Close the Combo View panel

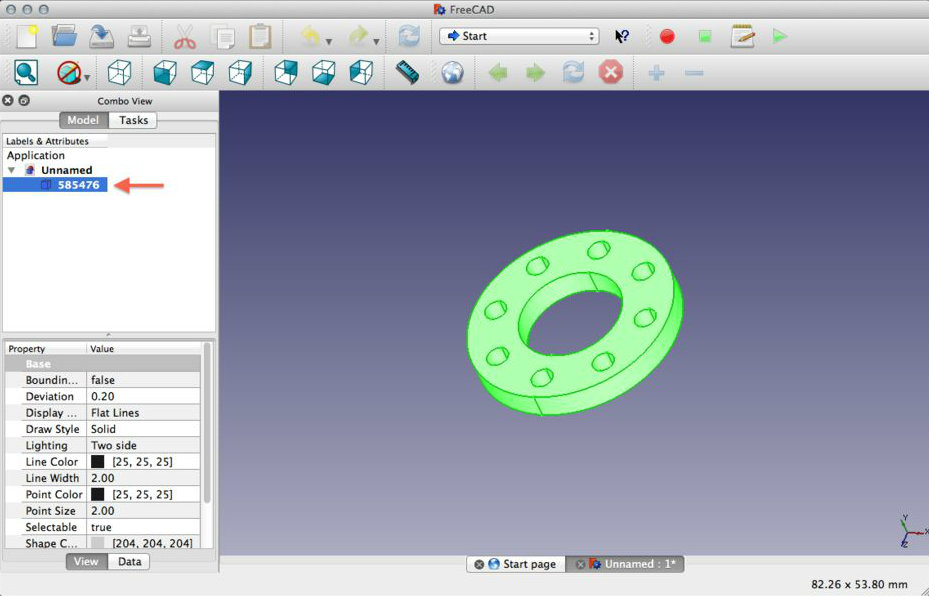click(x=8, y=101)
